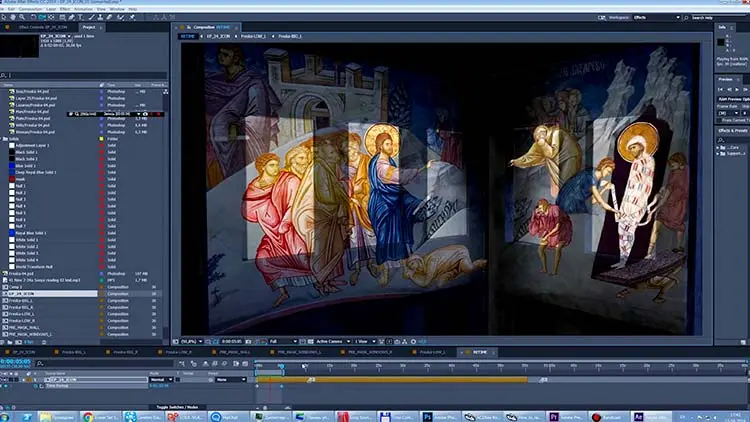Click the Composition Mini-Flowchart icon in timeline
The width and height of the screenshot is (750, 422).
[182, 364]
